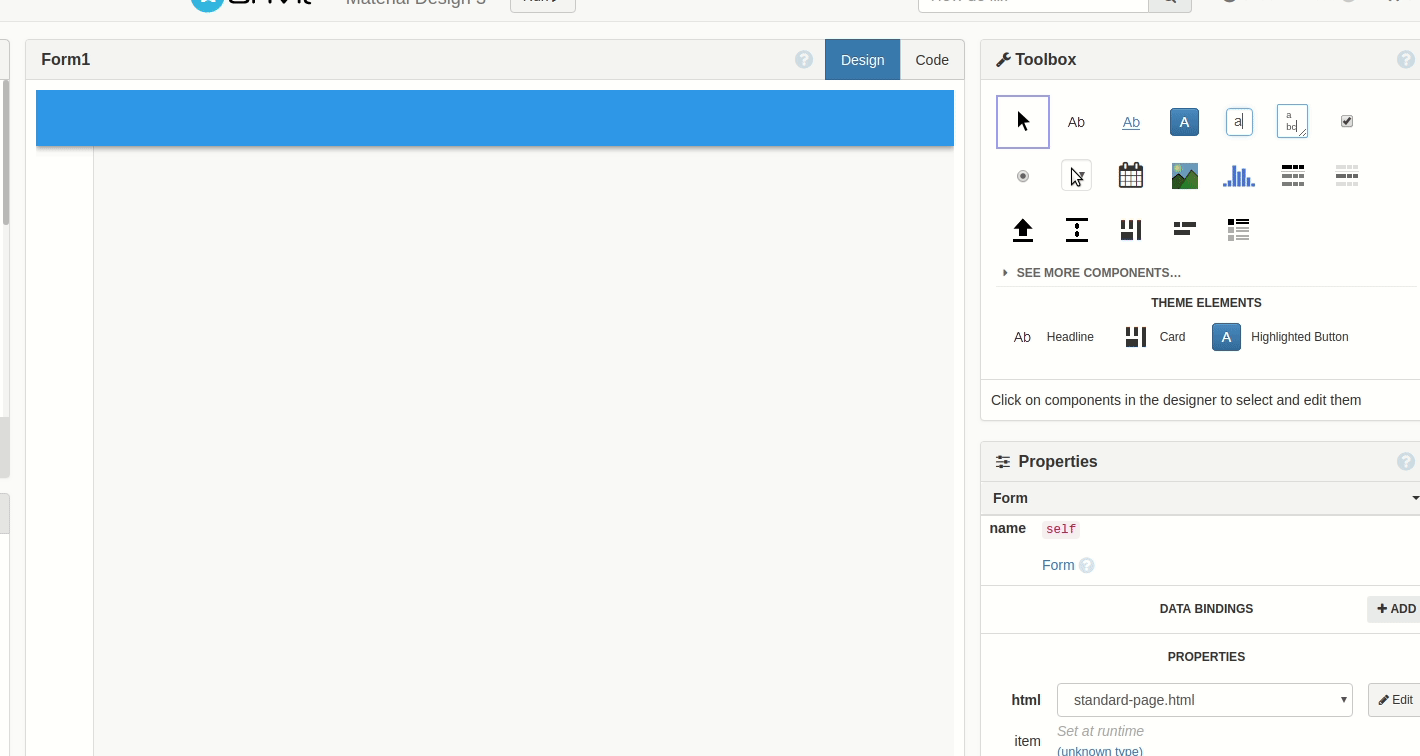Pick the DropDown component in Toolbox

coord(1076,176)
